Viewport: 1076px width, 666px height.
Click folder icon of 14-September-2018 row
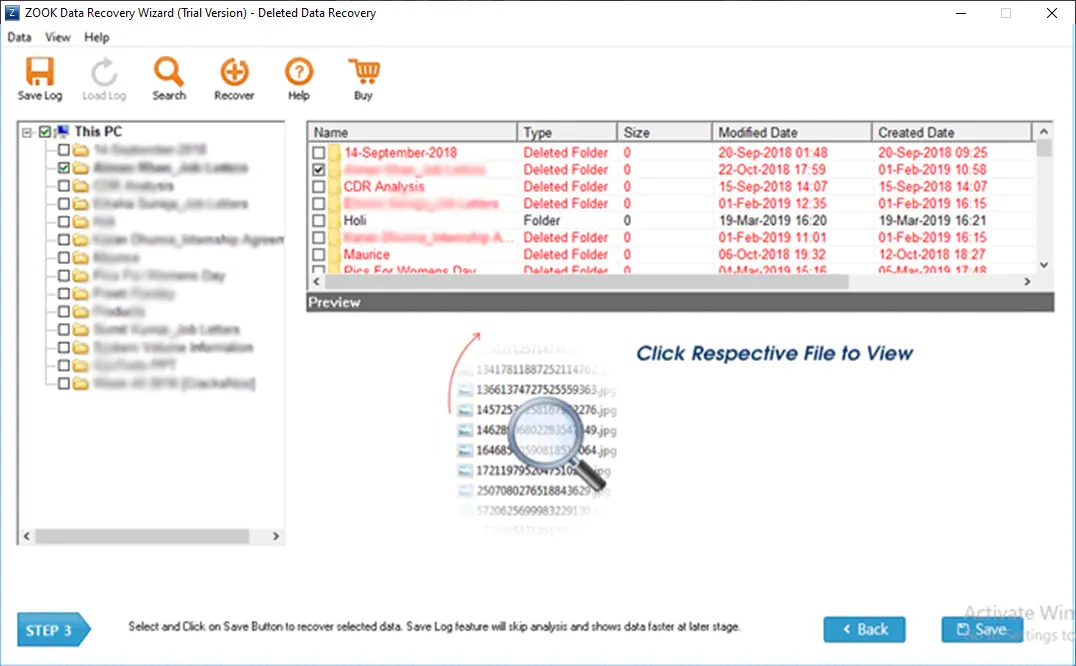pos(334,152)
